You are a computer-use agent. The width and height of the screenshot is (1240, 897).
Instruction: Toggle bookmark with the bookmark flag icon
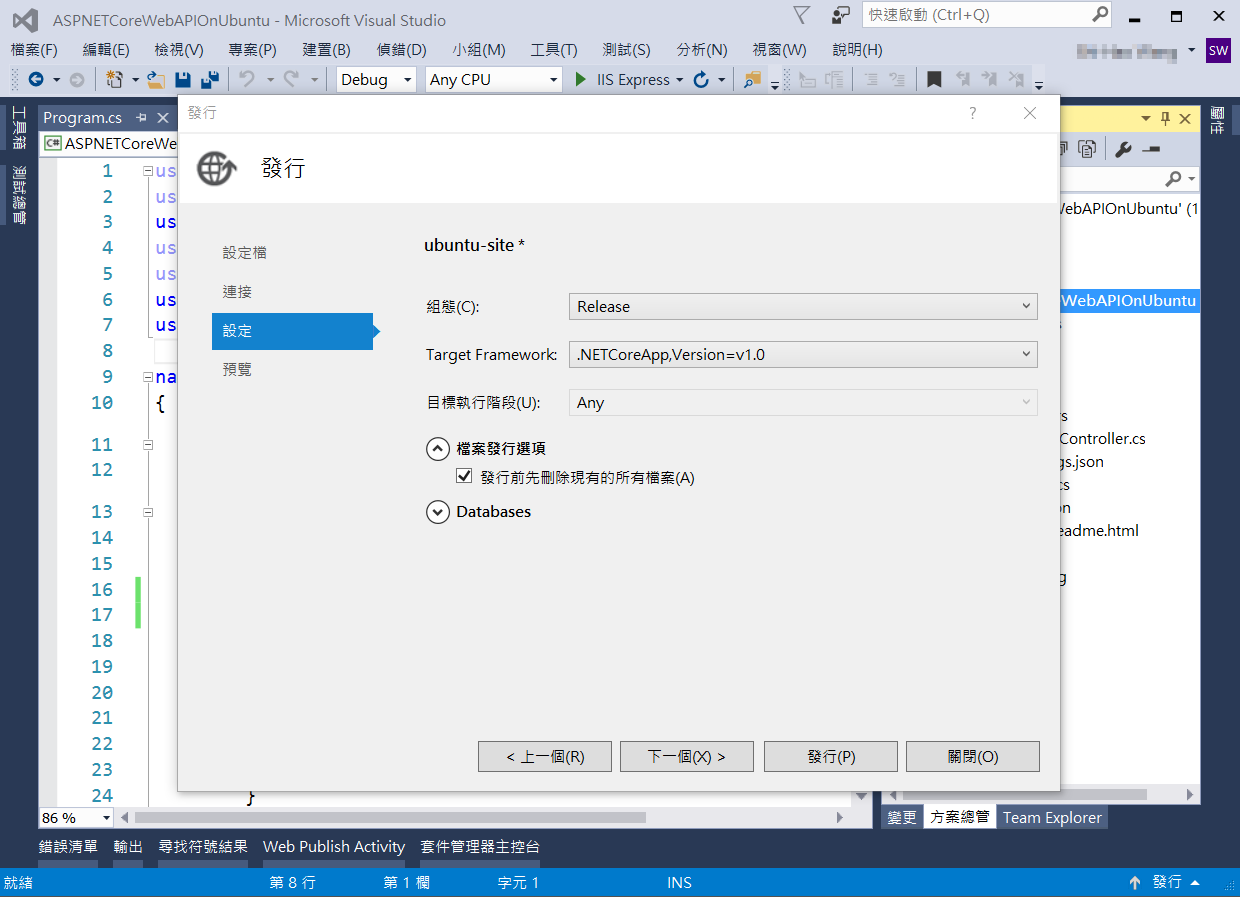[x=934, y=79]
